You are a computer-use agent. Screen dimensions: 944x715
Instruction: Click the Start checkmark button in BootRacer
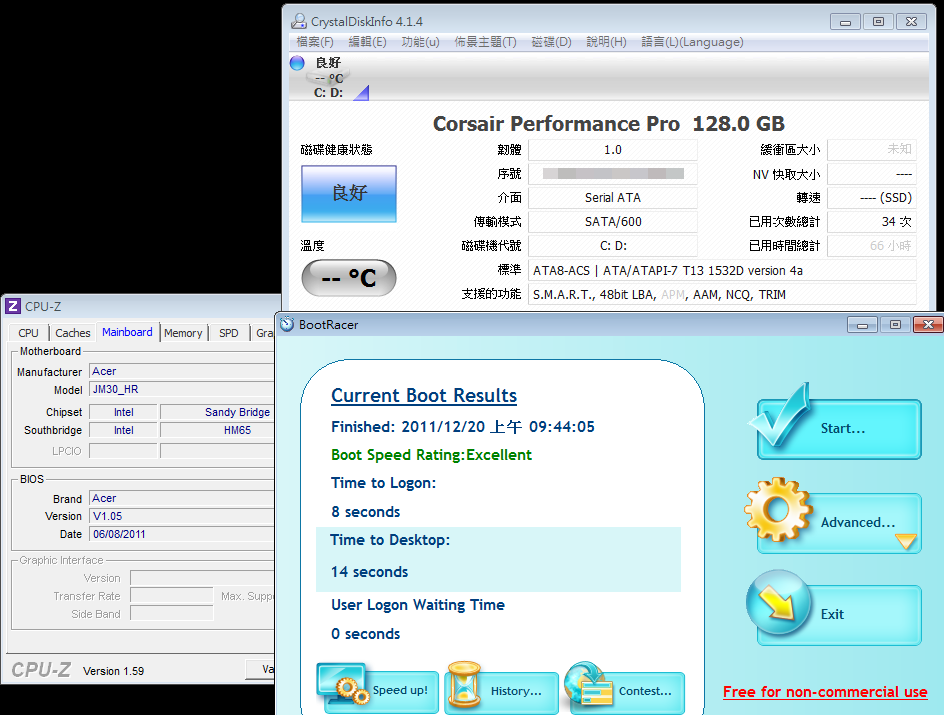[x=839, y=429]
